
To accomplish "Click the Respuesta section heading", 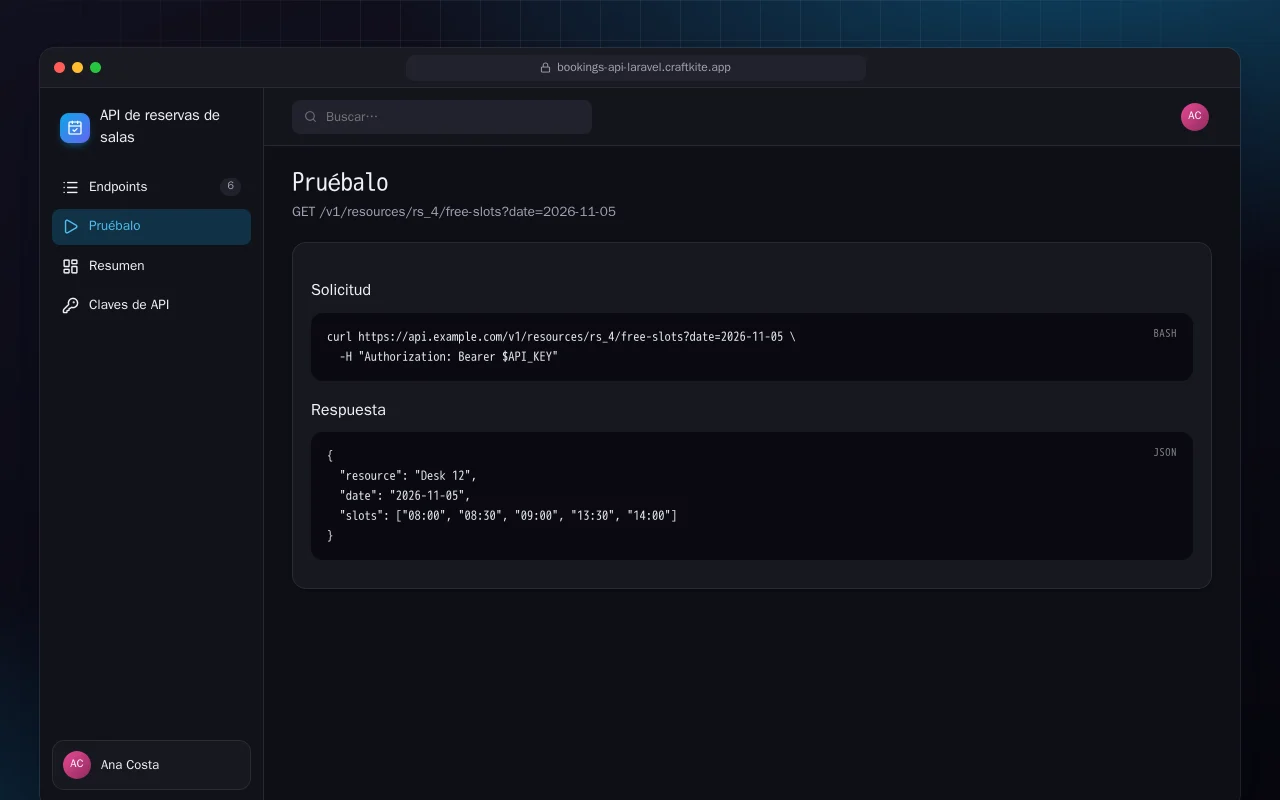I will tap(348, 410).
